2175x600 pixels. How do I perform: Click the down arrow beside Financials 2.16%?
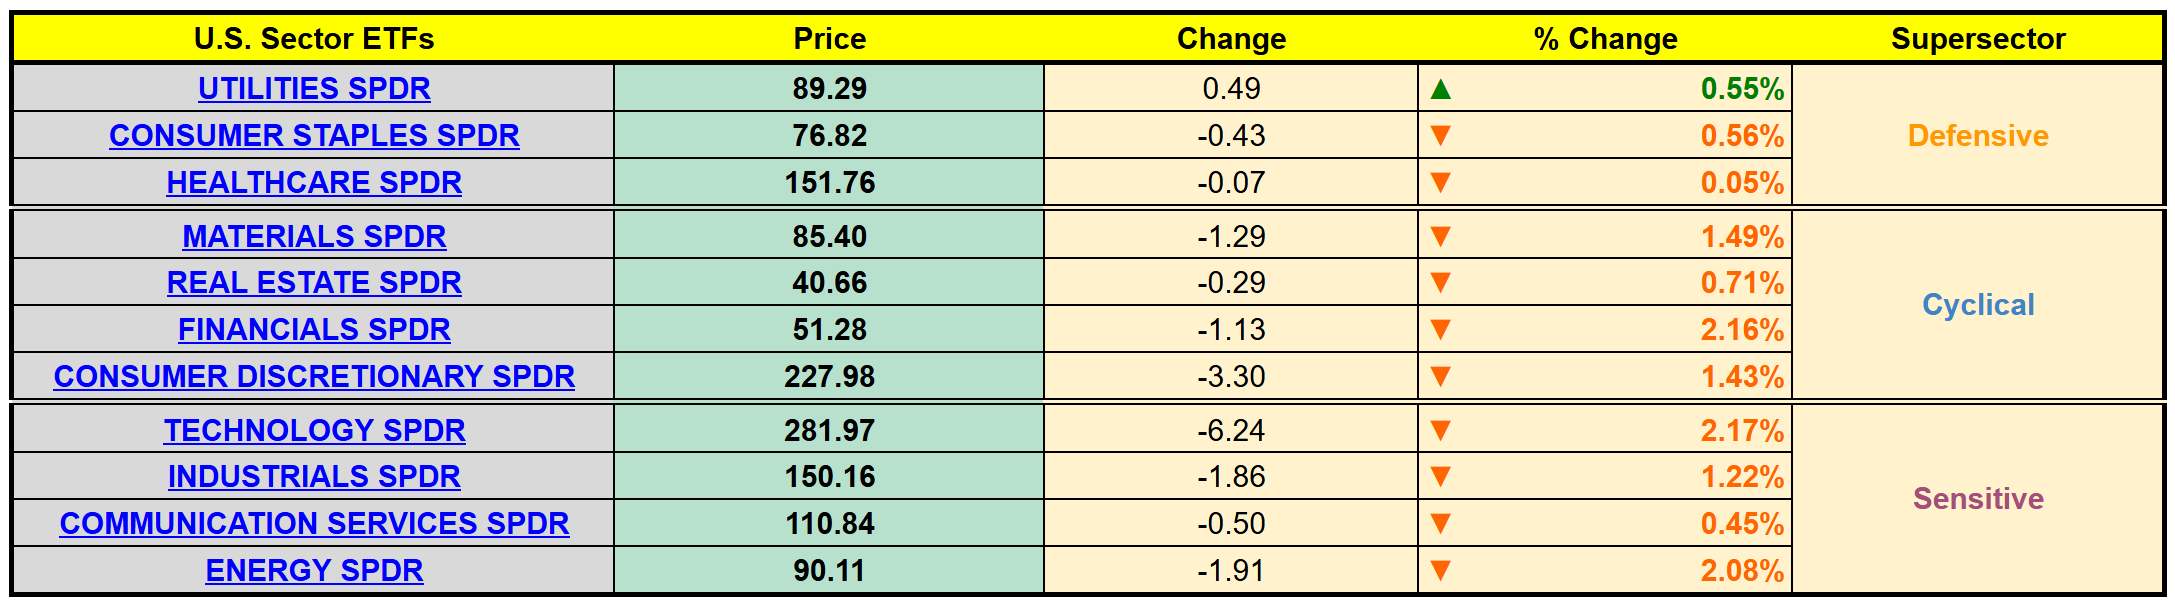coord(1440,329)
